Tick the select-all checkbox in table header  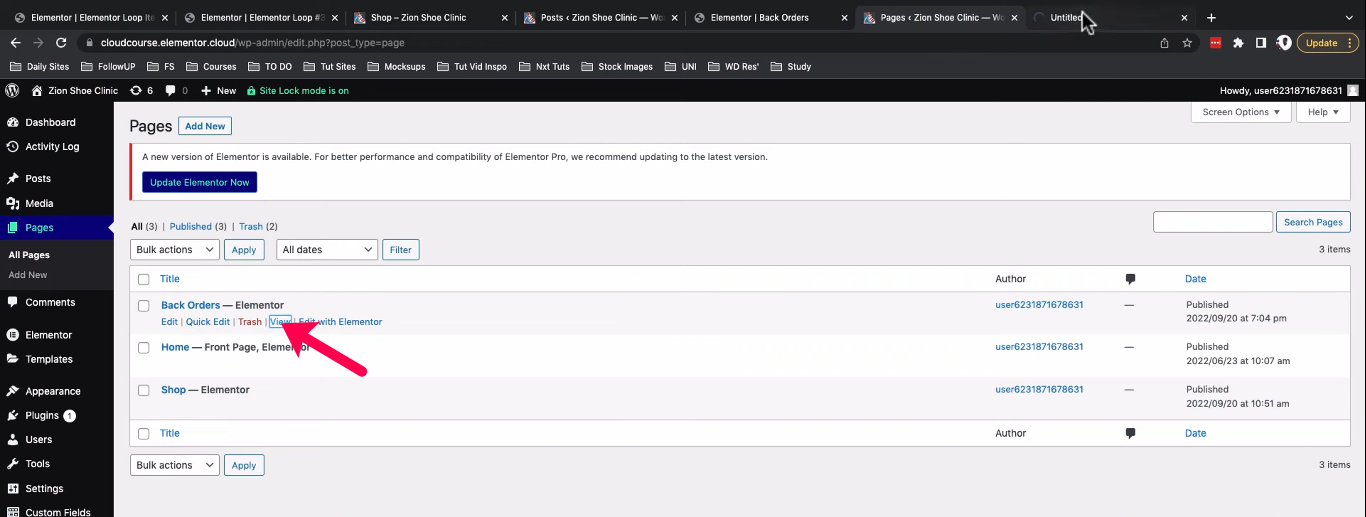[x=143, y=279]
